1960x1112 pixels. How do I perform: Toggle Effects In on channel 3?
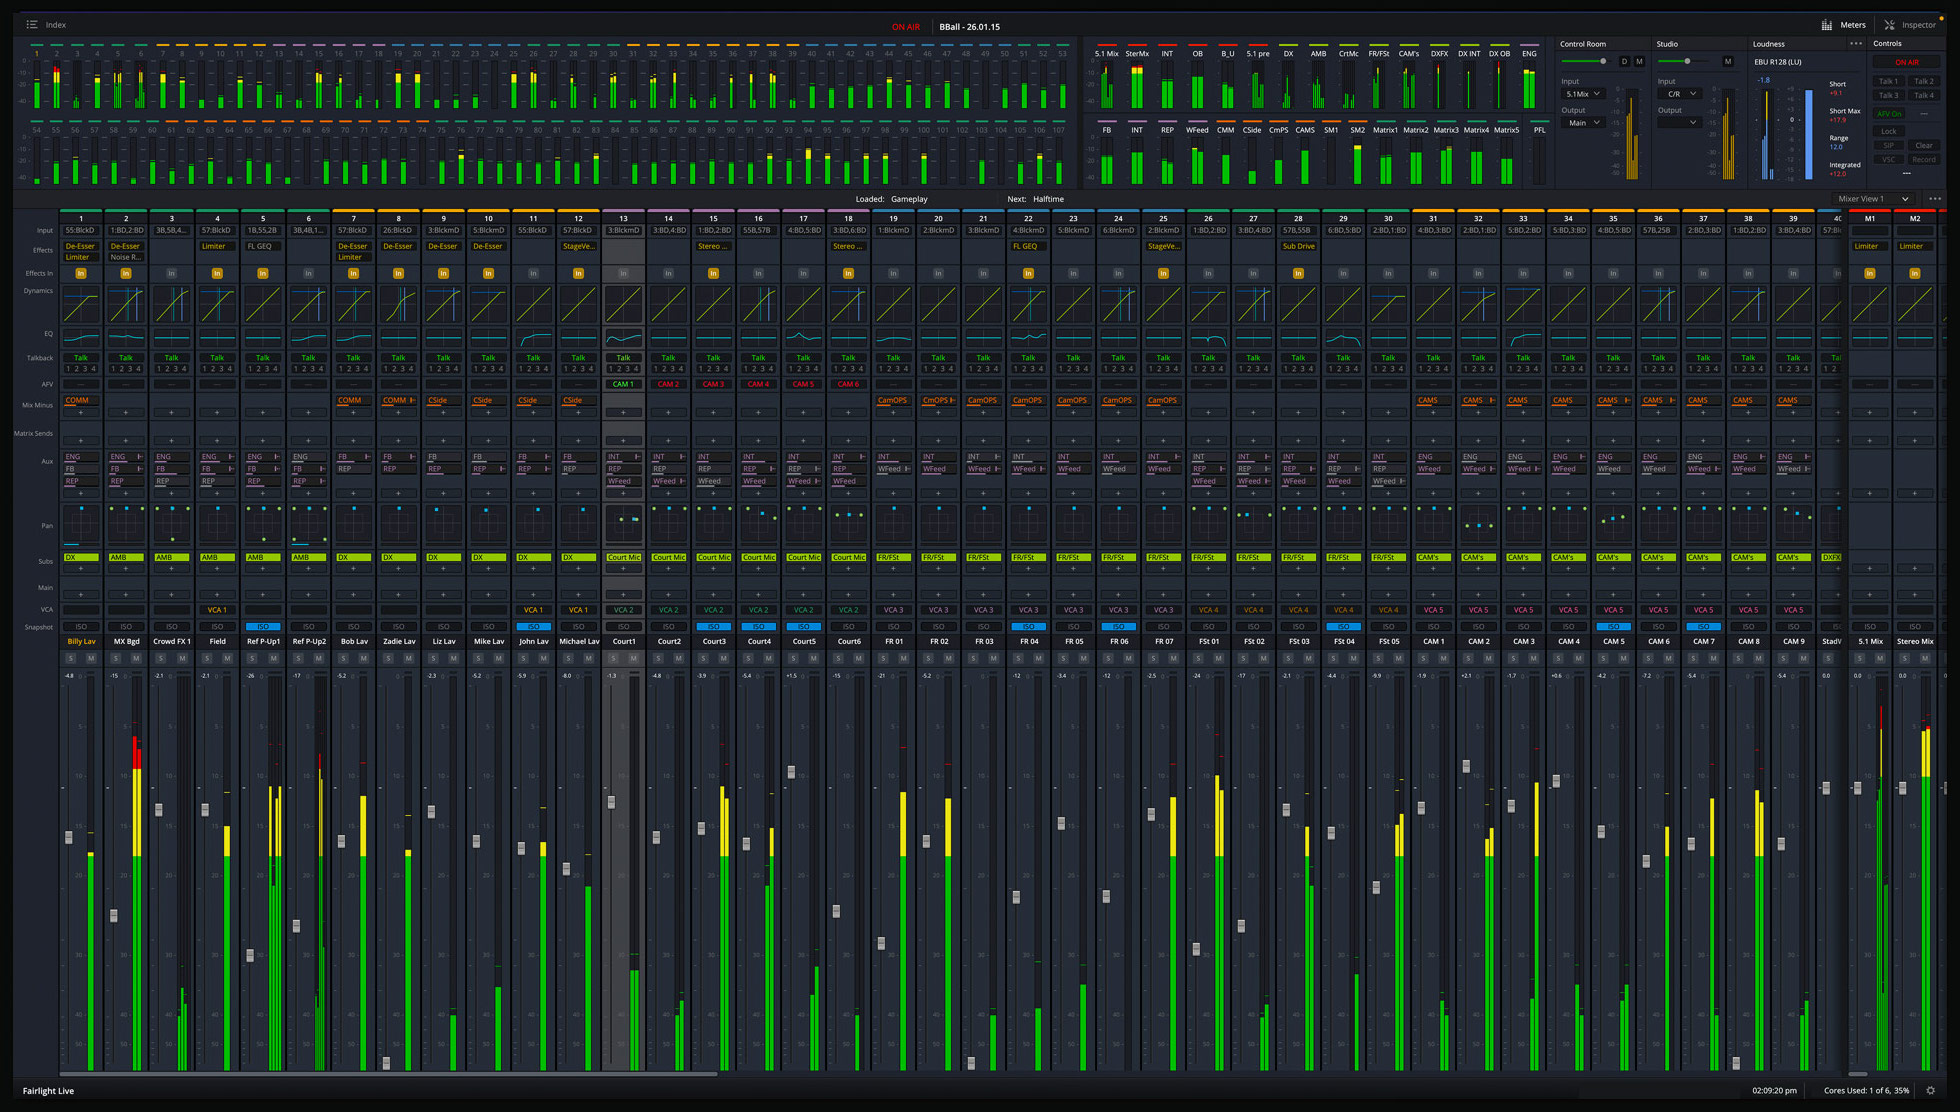172,273
